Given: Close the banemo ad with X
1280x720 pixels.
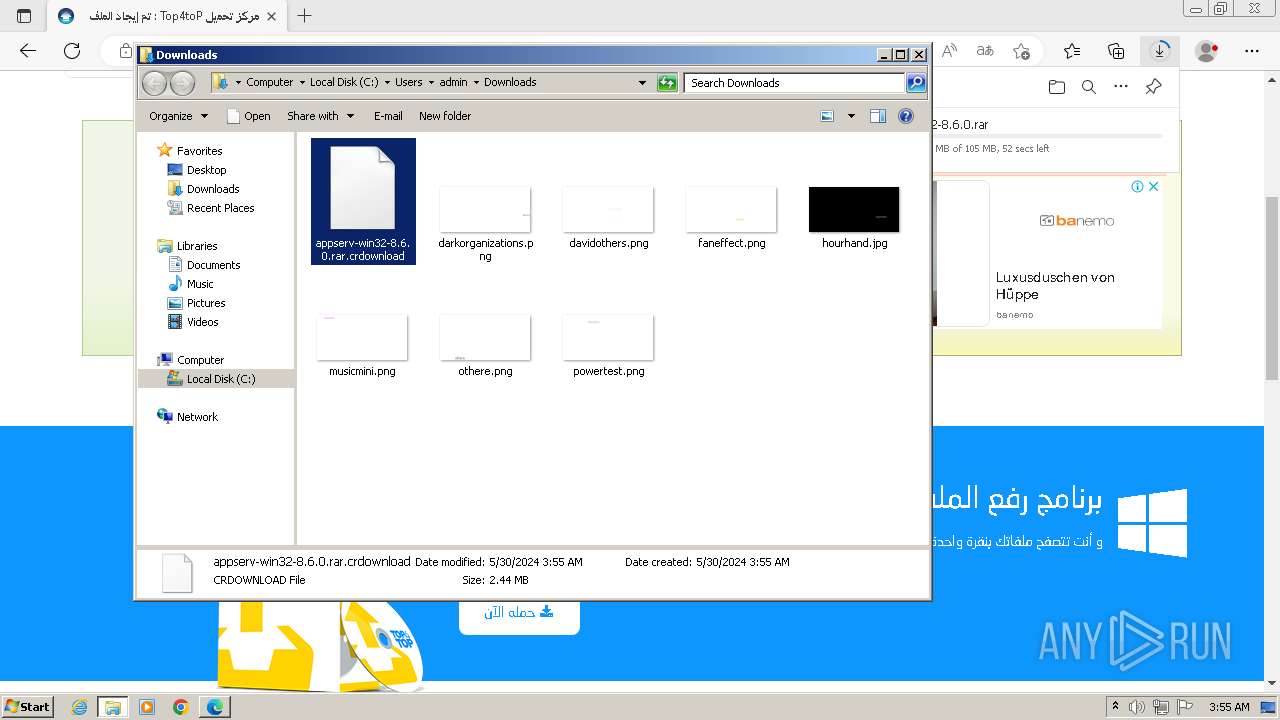Looking at the screenshot, I should coord(1153,186).
